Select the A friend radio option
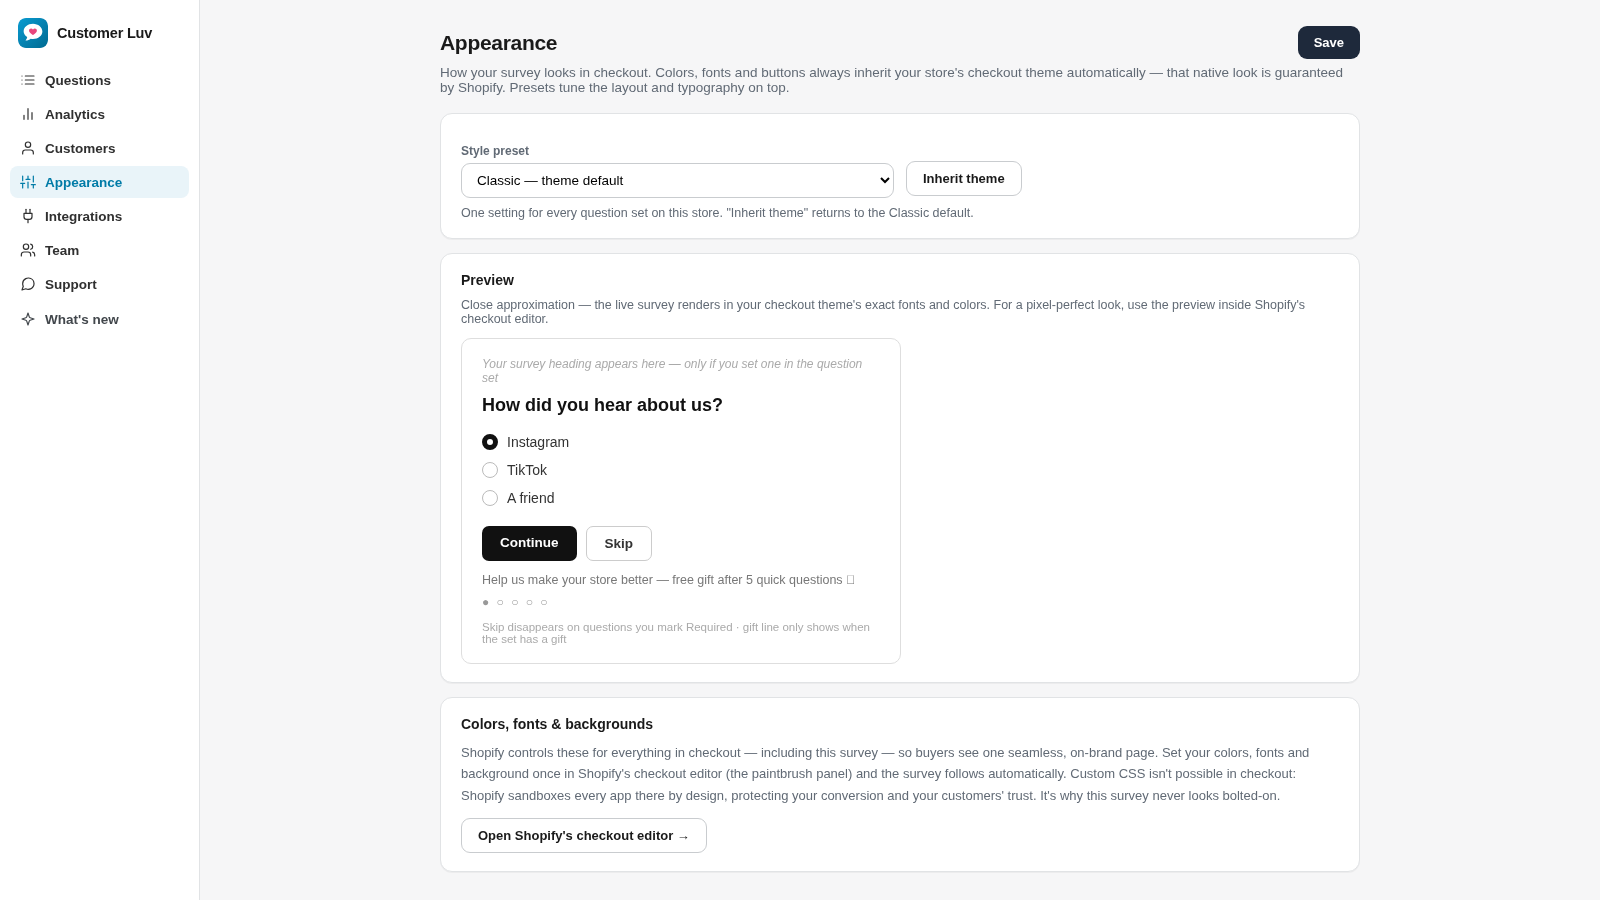Image resolution: width=1600 pixels, height=900 pixels. pos(490,498)
